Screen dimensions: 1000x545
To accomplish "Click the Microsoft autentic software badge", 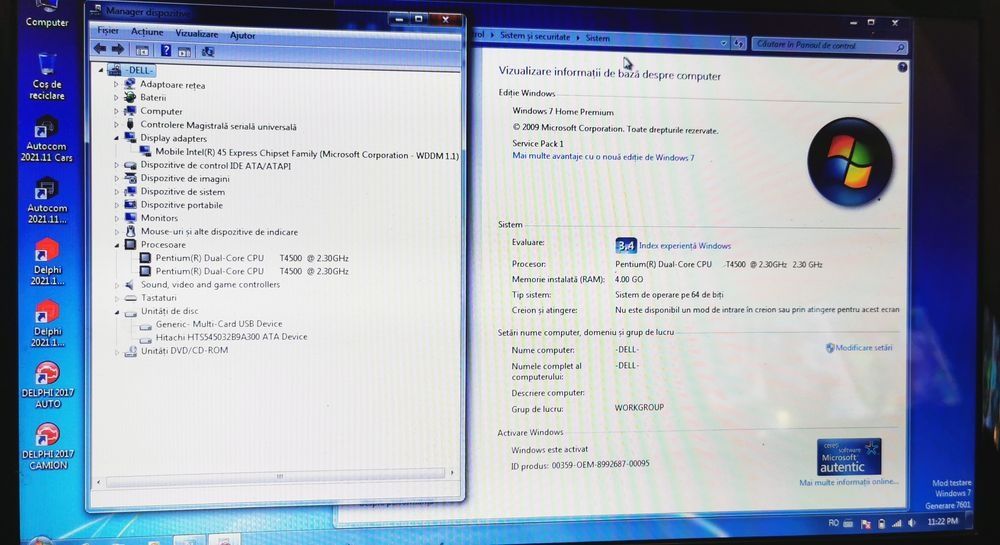I will [849, 456].
